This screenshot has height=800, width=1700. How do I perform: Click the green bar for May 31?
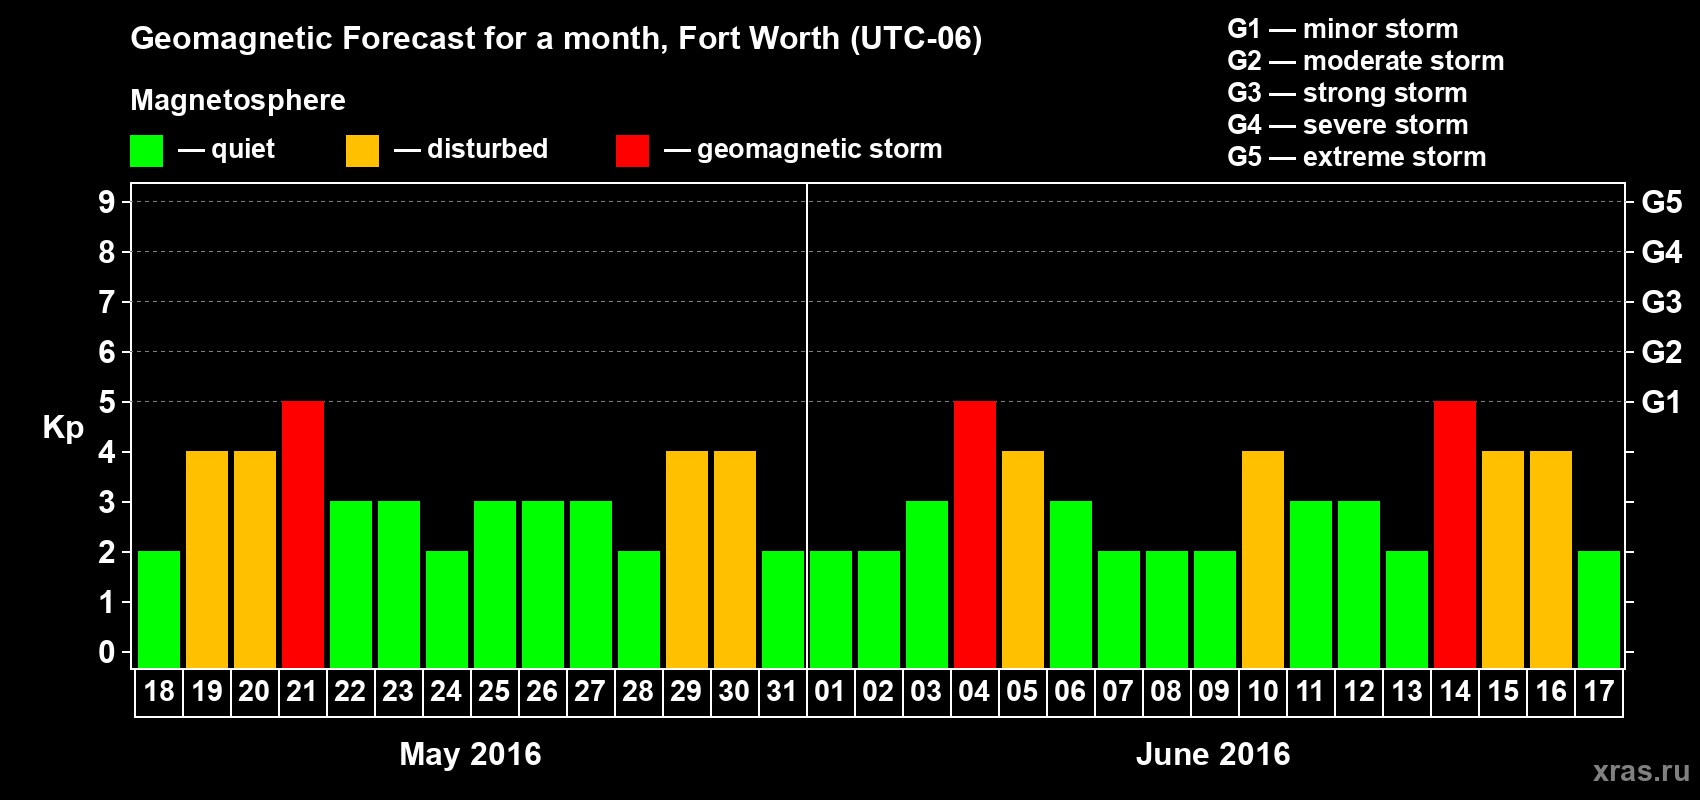783,609
